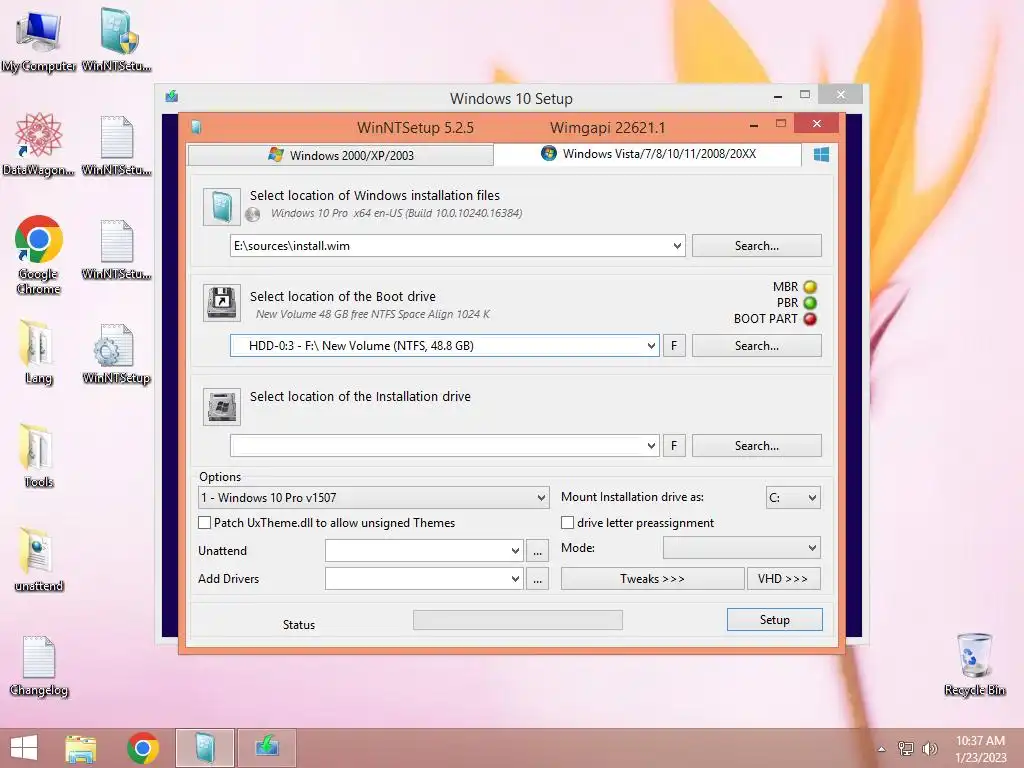The image size is (1024, 768).
Task: Click Search for Windows installation files
Action: [x=756, y=246]
